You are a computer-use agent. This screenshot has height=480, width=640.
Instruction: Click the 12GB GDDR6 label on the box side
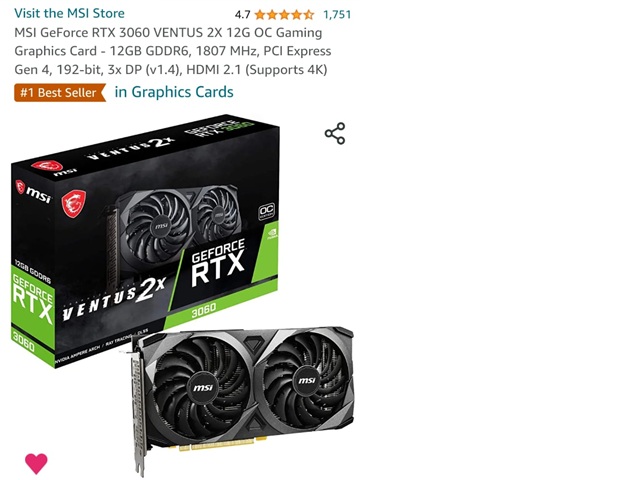(x=33, y=271)
